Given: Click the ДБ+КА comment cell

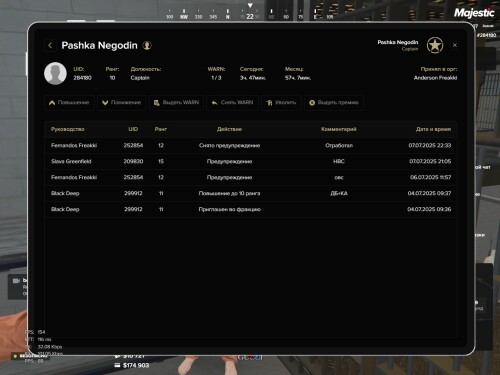Looking at the screenshot, I should point(339,193).
